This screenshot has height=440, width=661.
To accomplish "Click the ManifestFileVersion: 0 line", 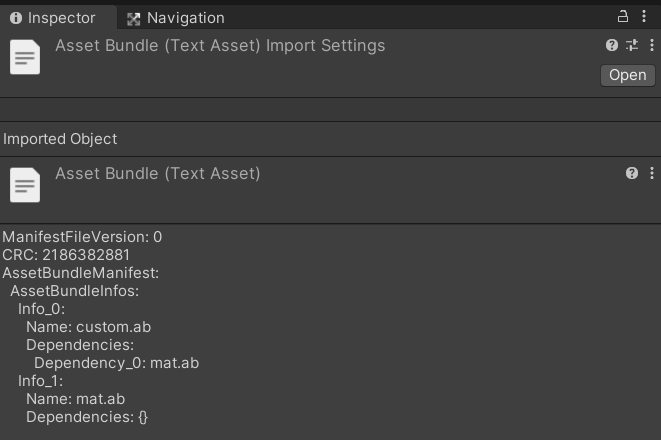I will (82, 237).
